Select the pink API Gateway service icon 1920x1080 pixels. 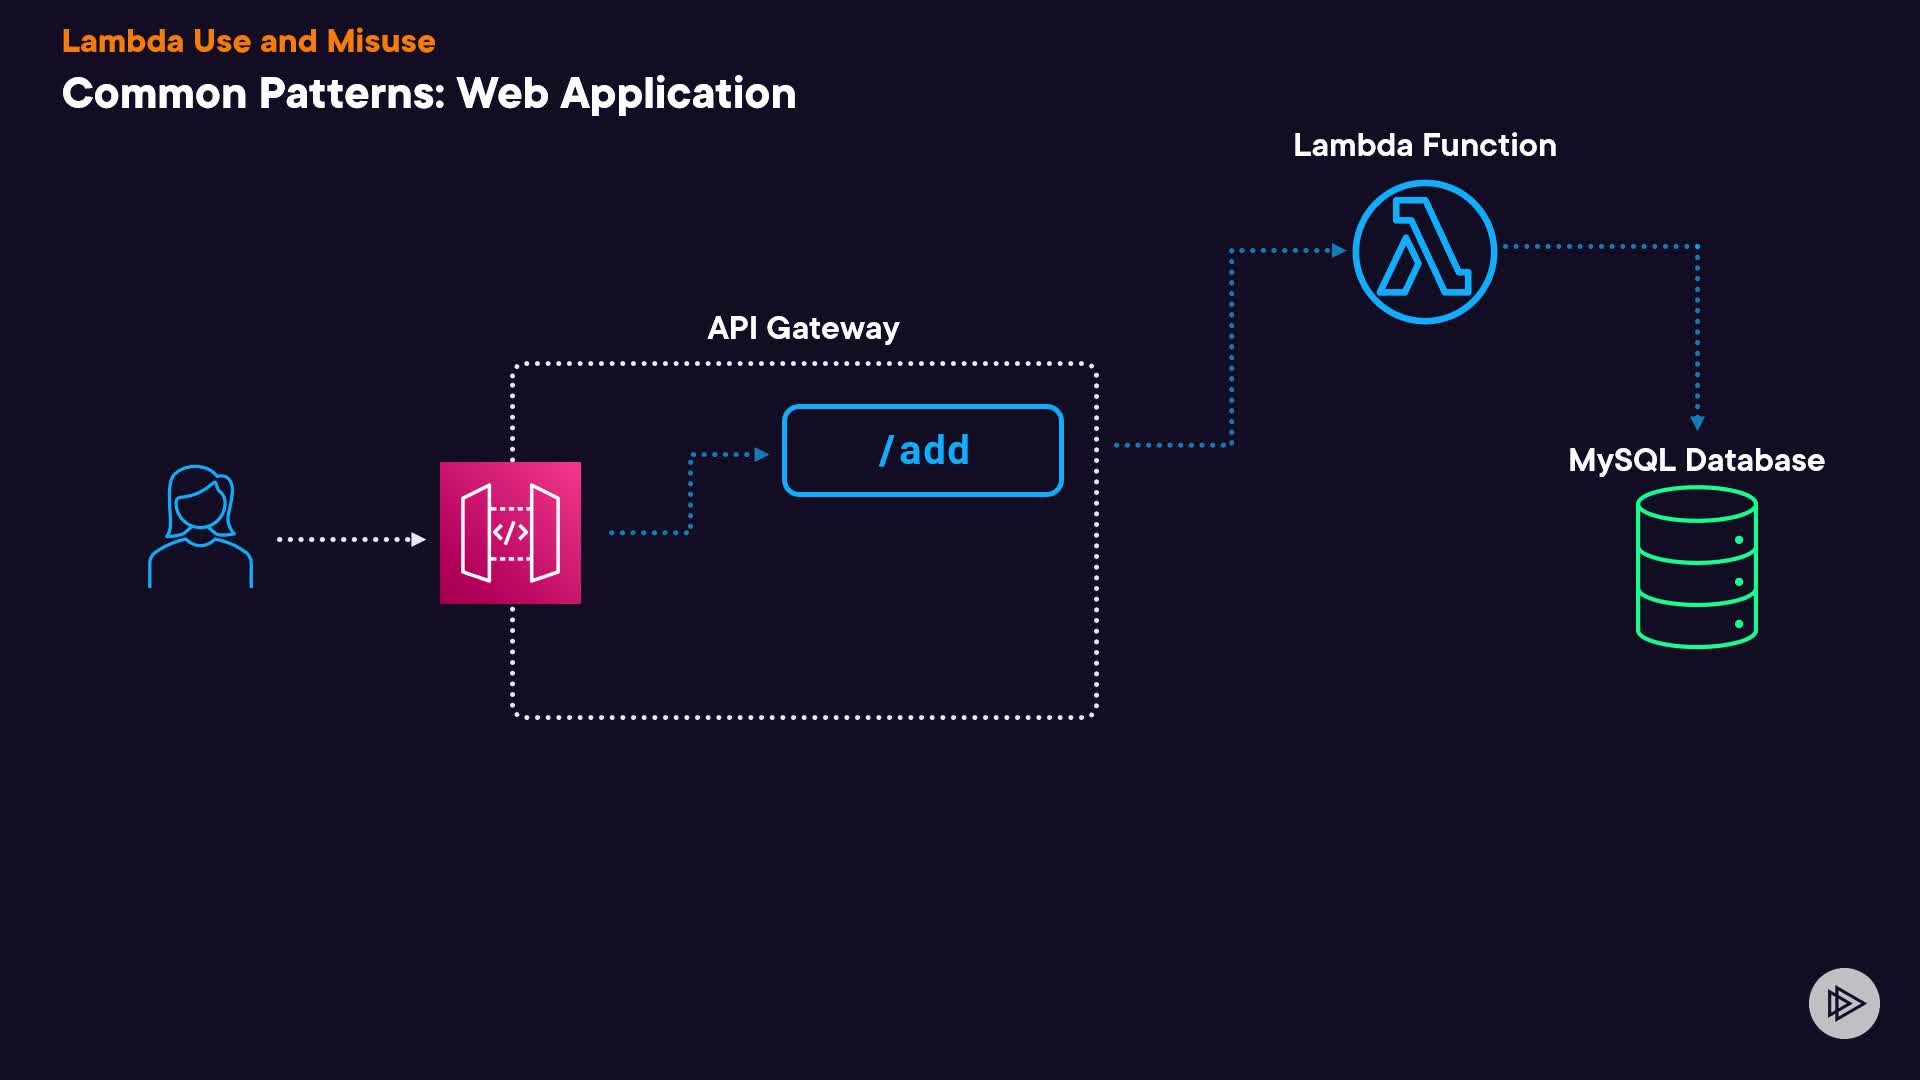pyautogui.click(x=510, y=532)
